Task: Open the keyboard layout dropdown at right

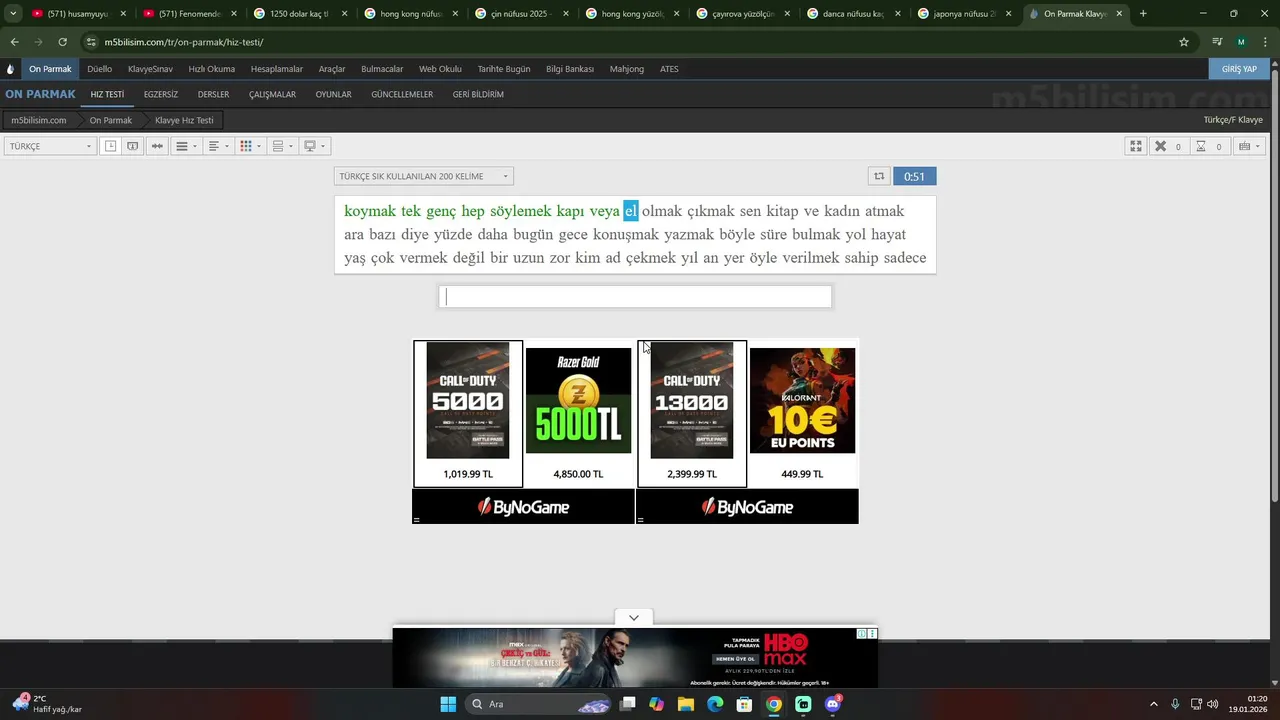Action: pos(1249,146)
